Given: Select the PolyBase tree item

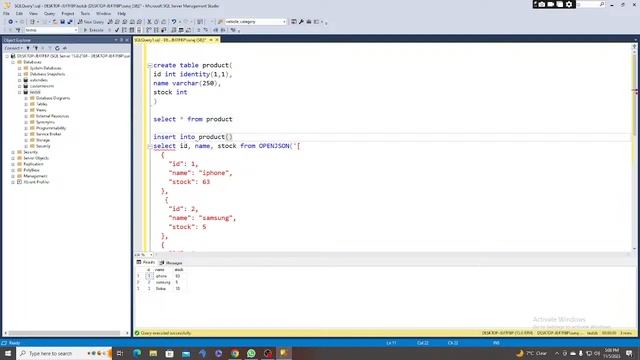Looking at the screenshot, I should click(x=31, y=170).
